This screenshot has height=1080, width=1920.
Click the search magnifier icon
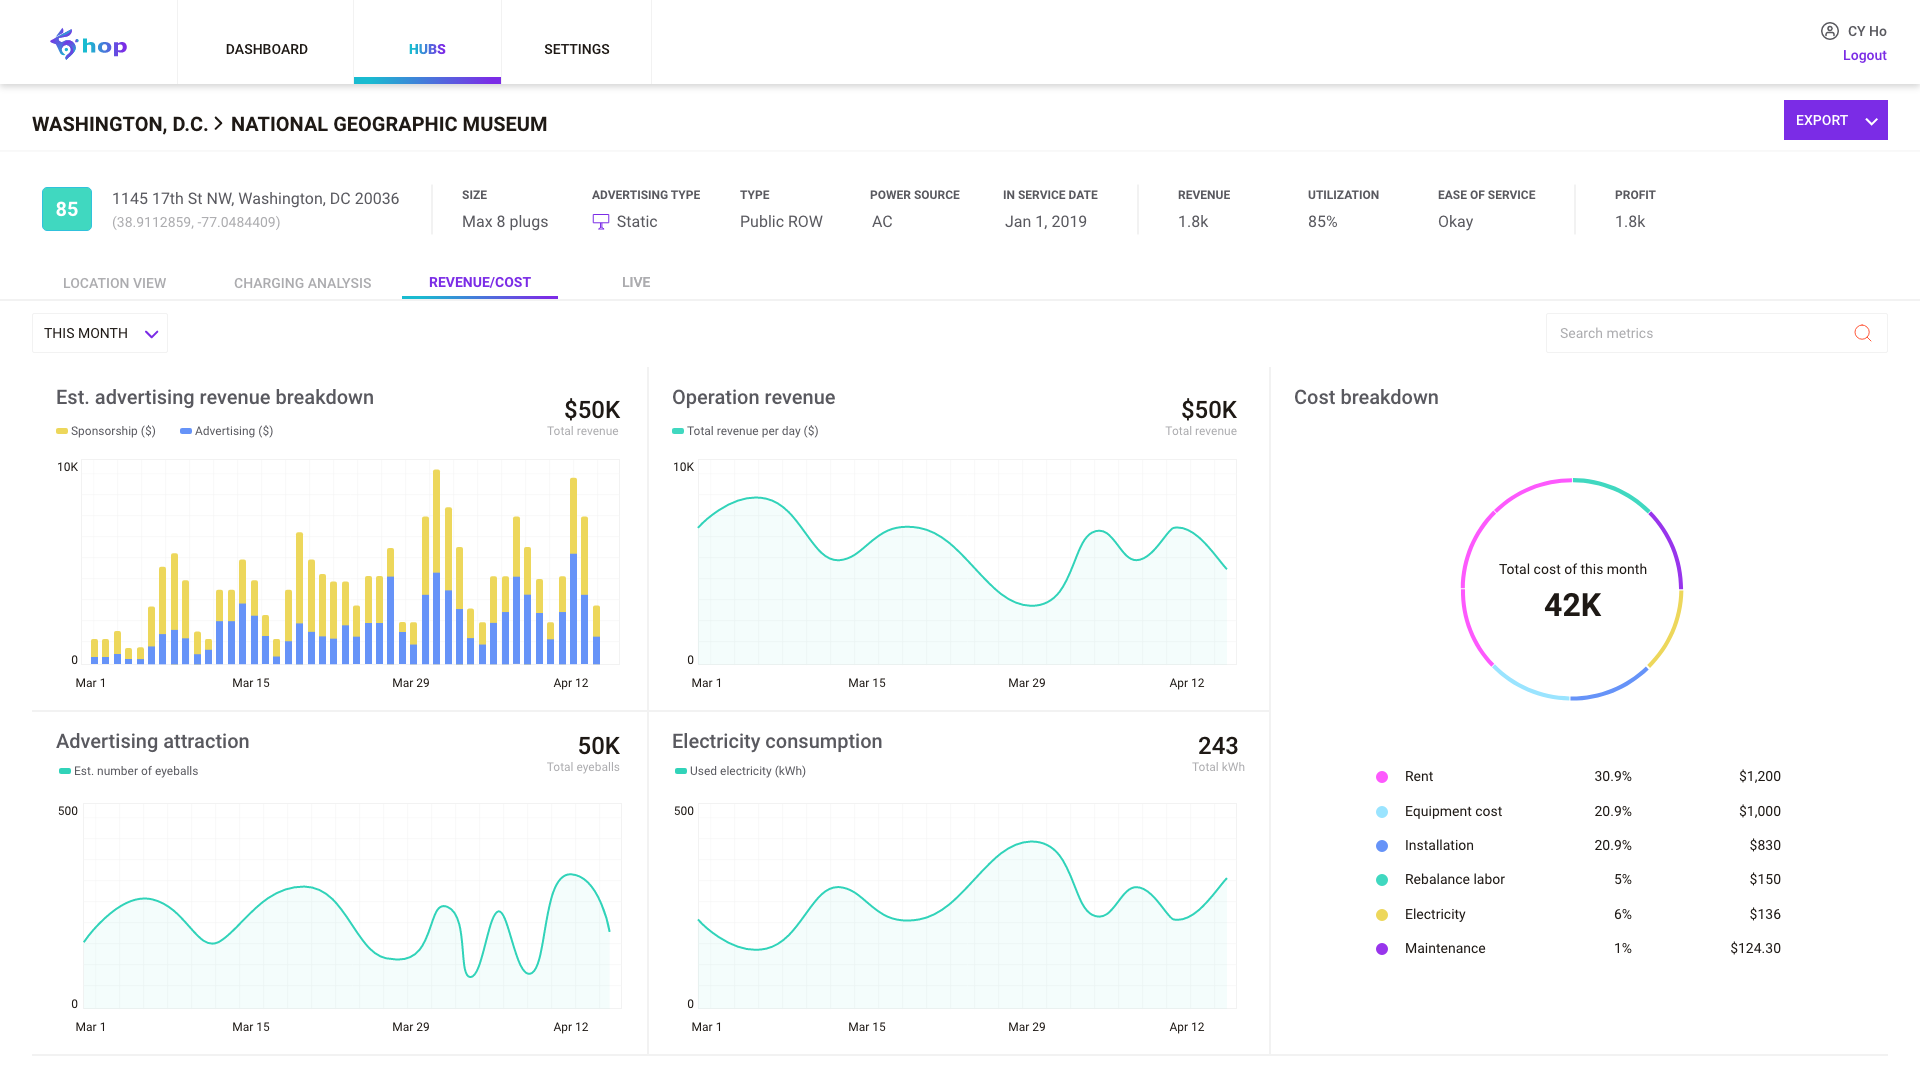coord(1862,333)
